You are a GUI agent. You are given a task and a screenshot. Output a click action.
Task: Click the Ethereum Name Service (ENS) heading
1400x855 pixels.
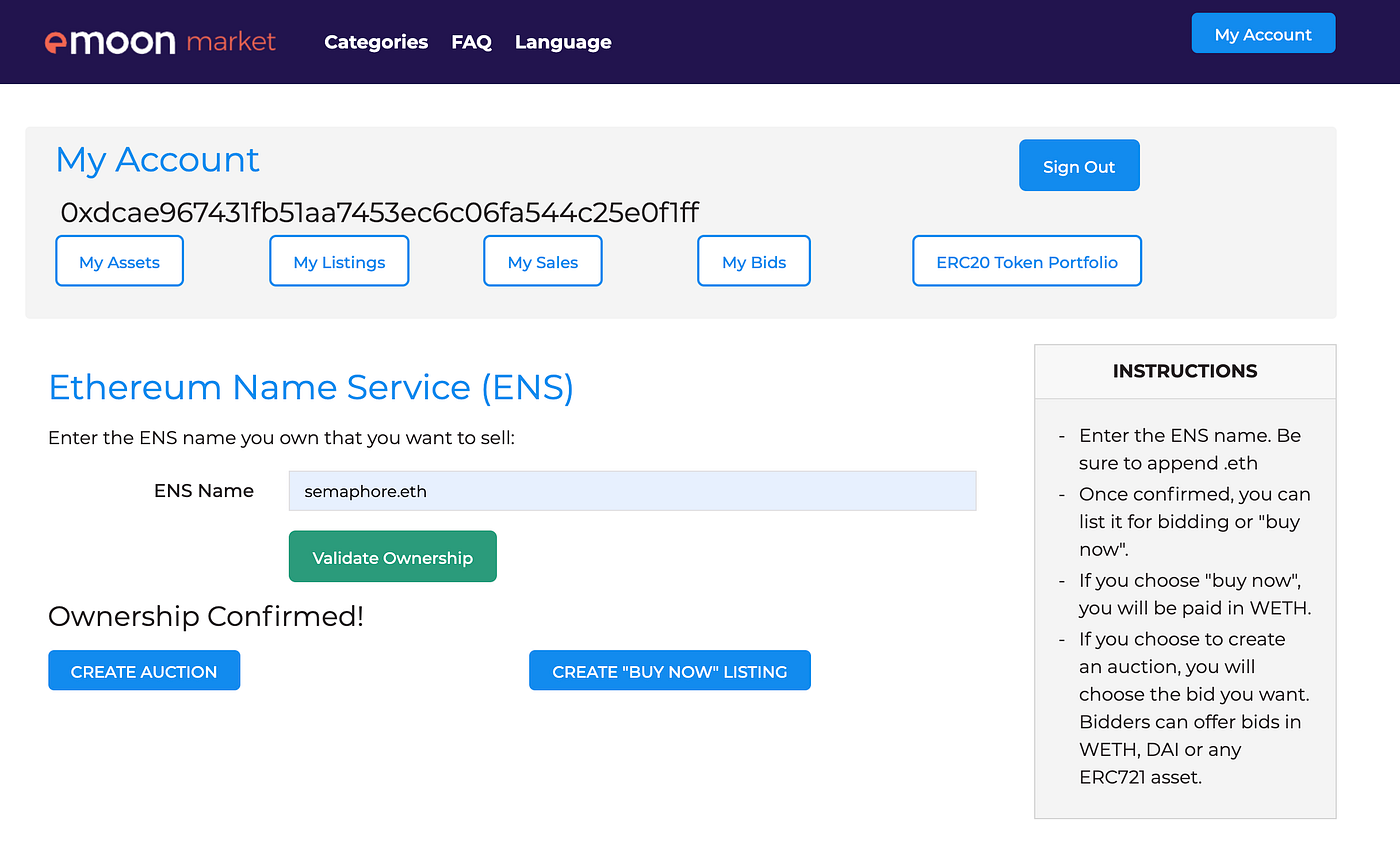tap(311, 387)
